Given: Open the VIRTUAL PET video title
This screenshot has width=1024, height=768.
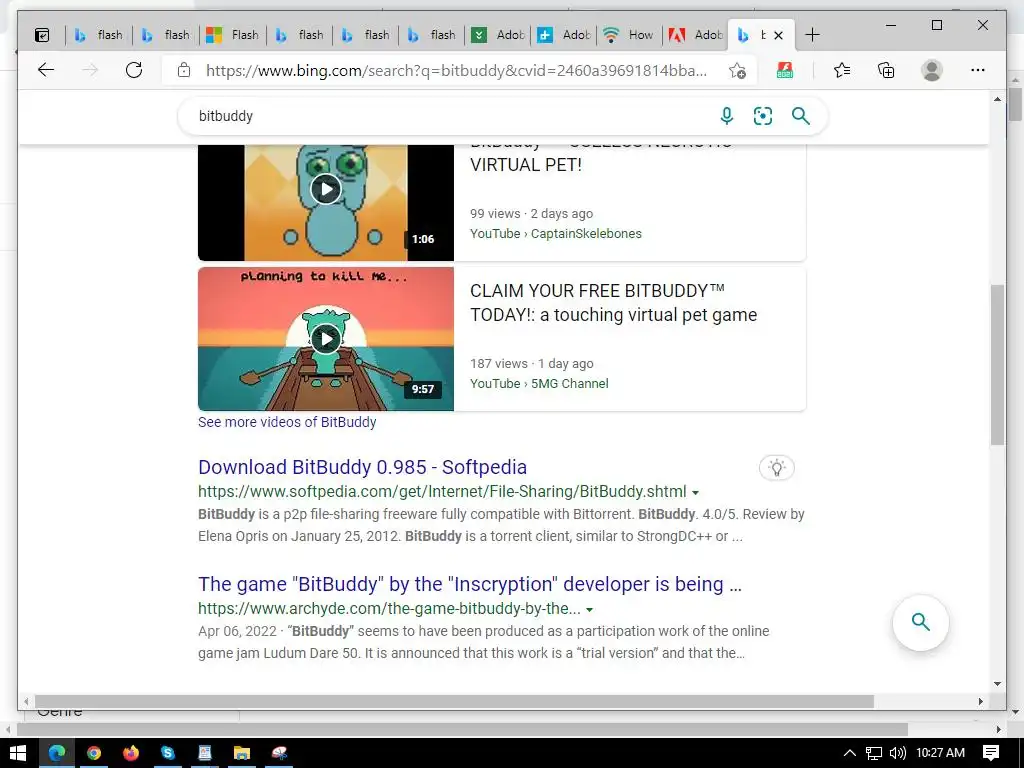Looking at the screenshot, I should click(526, 165).
